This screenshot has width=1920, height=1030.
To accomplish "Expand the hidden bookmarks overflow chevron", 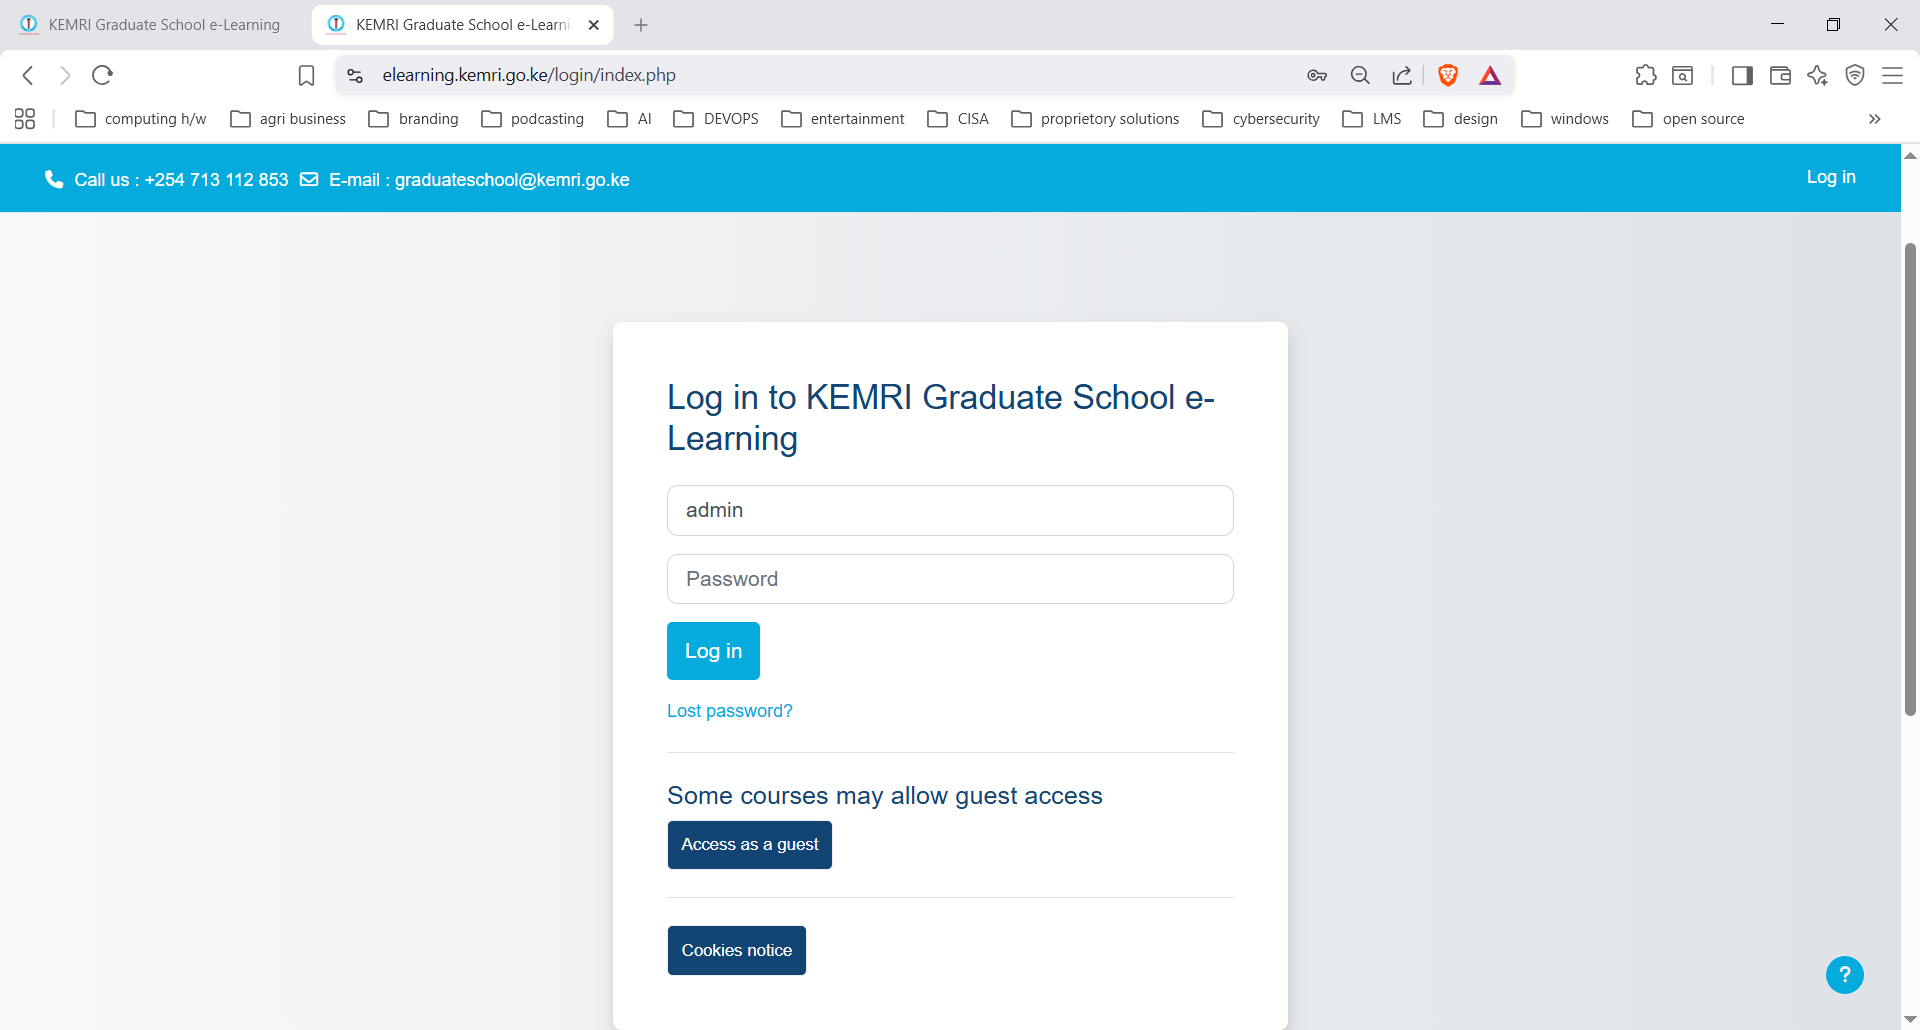I will coord(1874,118).
